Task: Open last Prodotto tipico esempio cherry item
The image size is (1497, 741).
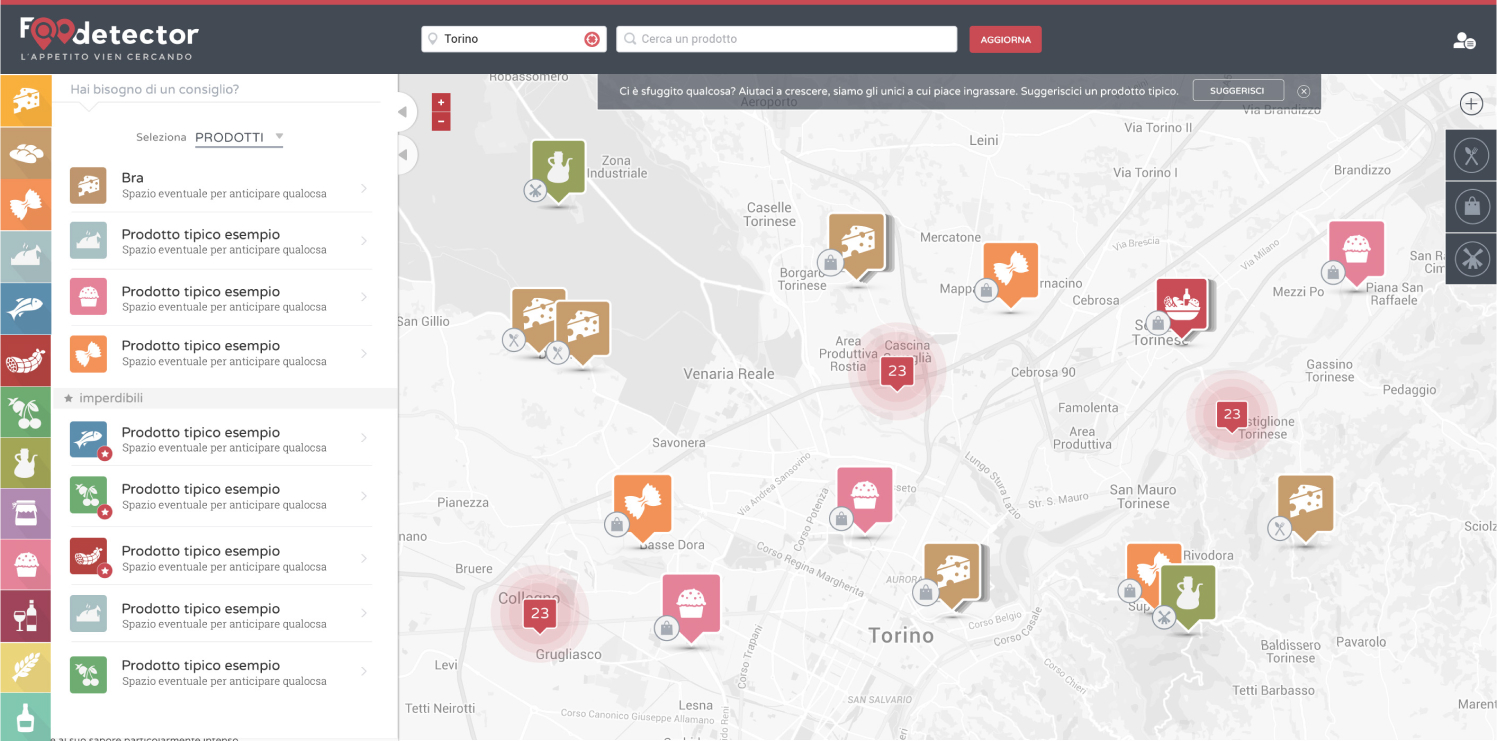Action: [200, 672]
